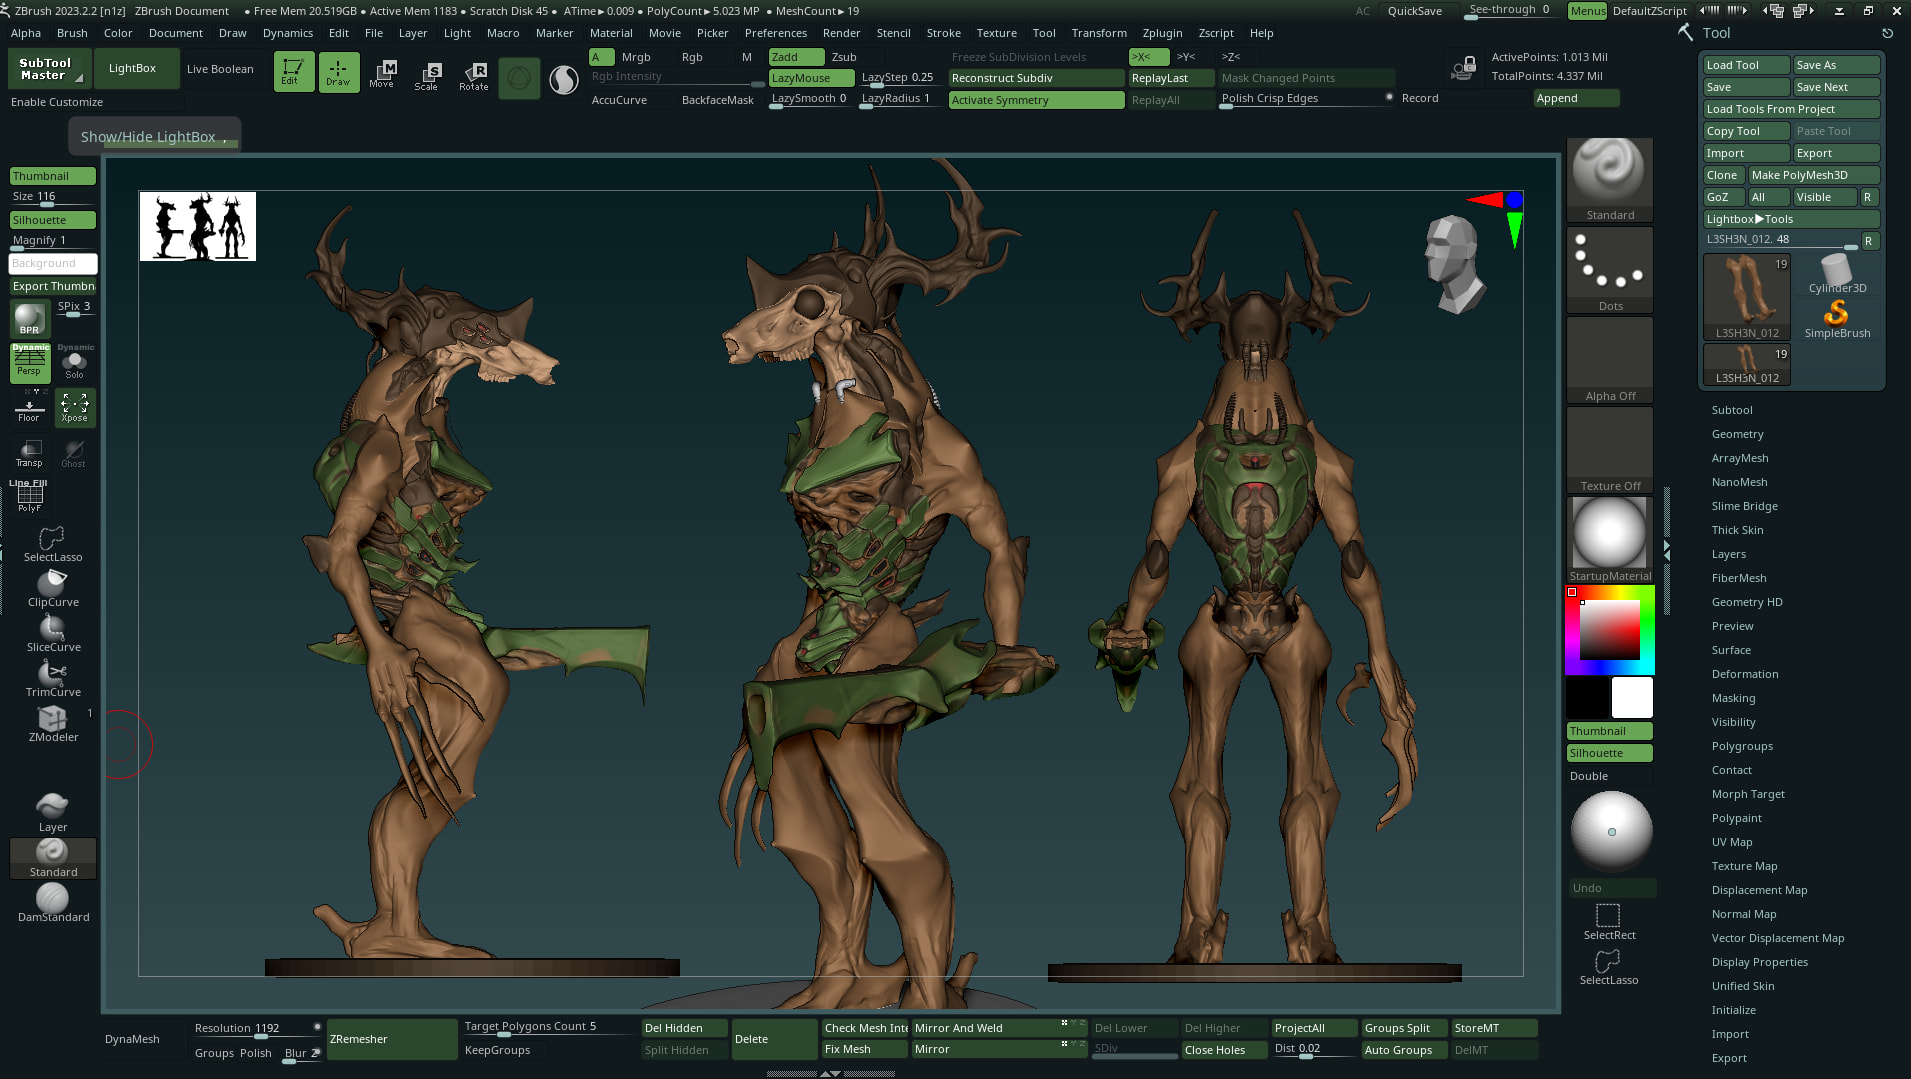The height and width of the screenshot is (1079, 1911).
Task: Pick a color in the color picker square
Action: click(x=1609, y=629)
